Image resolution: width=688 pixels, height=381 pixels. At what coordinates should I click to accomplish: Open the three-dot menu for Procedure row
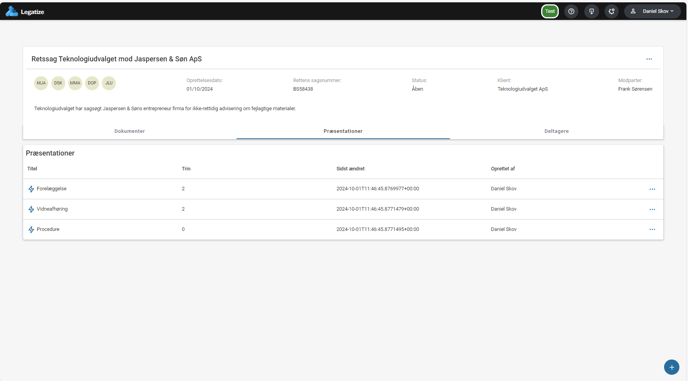click(652, 230)
